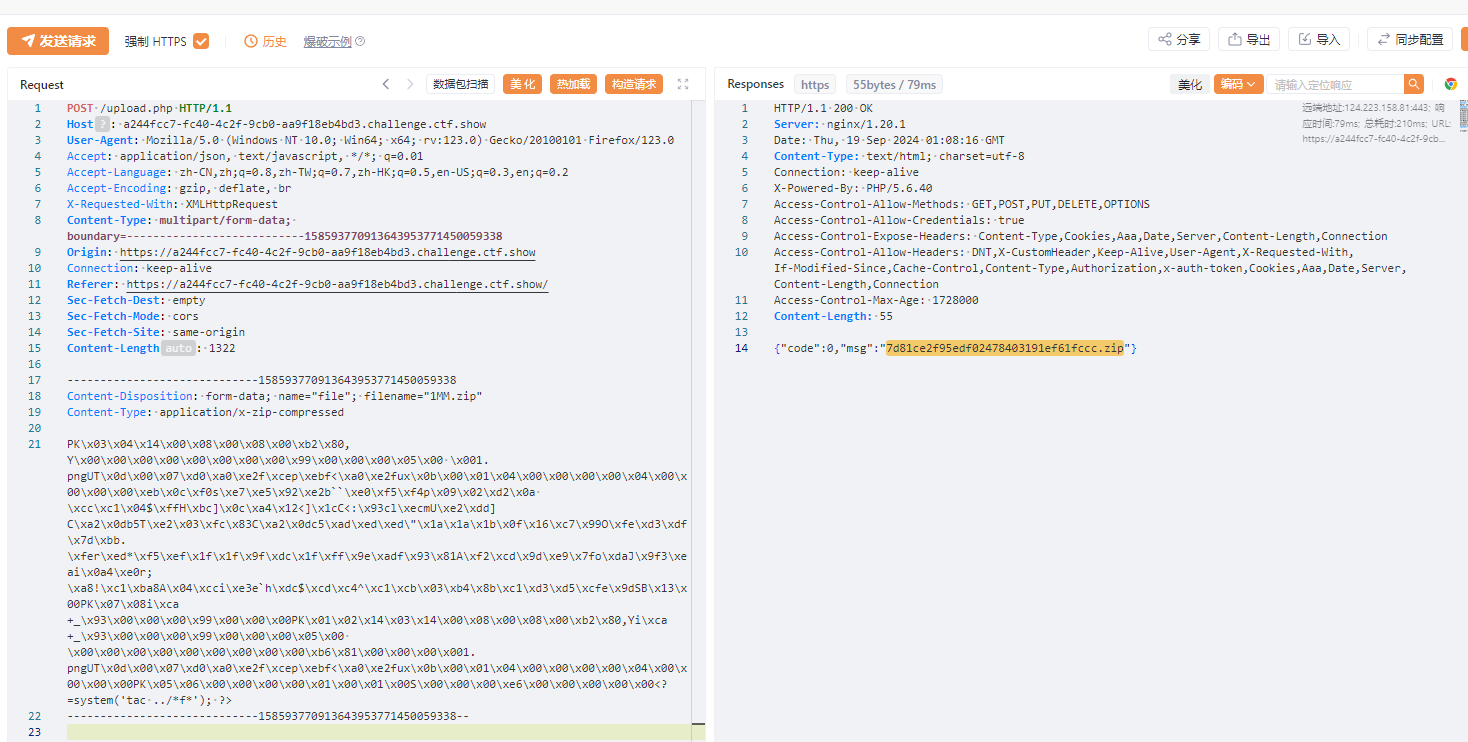
Task: Click the 构造请求 build request button
Action: click(634, 84)
